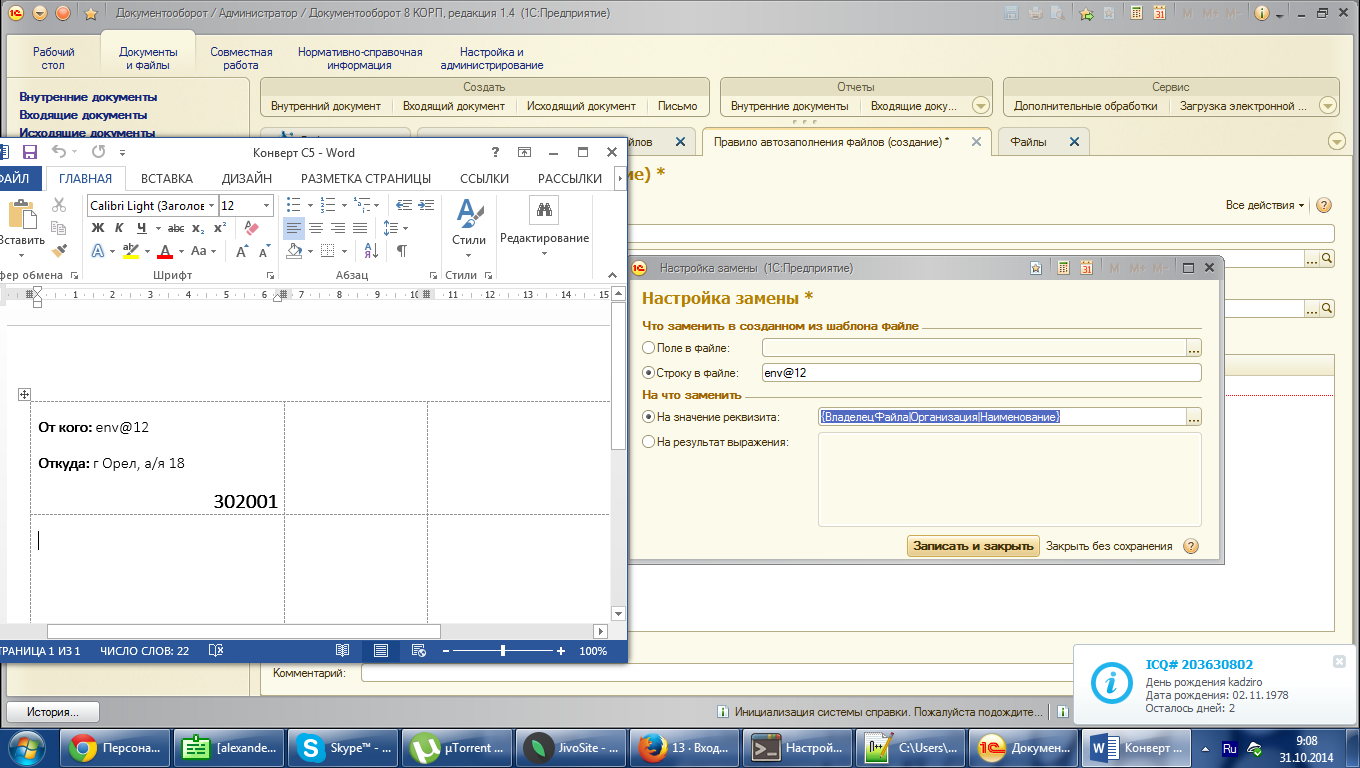Center the text in Word
Screen dimensions: 1360x768
coord(316,228)
